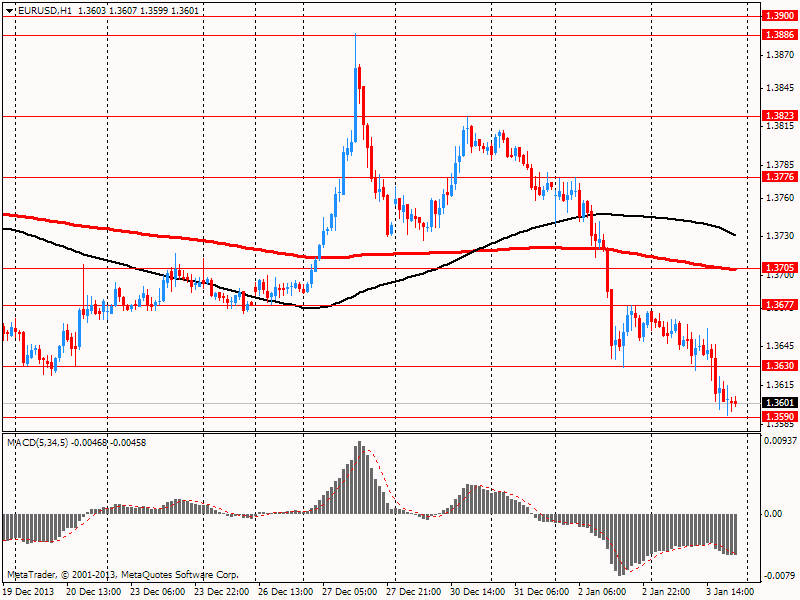
Task: Click the 1.3785 price scale value
Action: 780,165
